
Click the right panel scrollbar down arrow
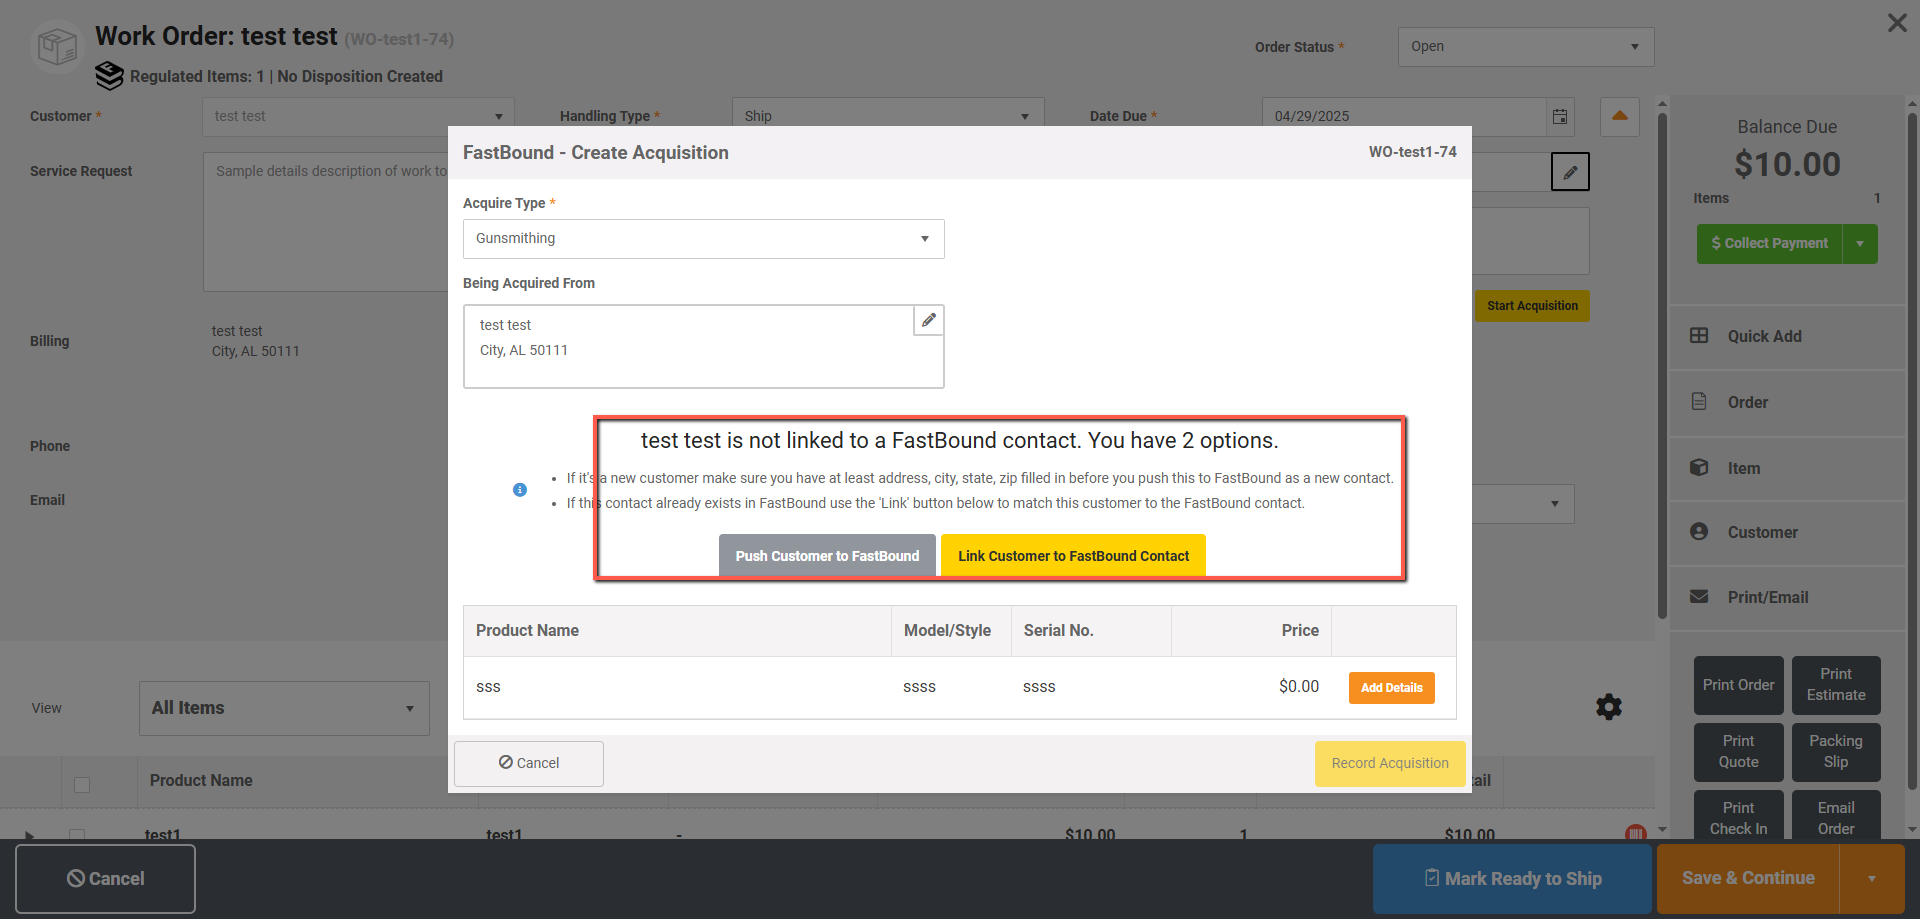coord(1912,829)
